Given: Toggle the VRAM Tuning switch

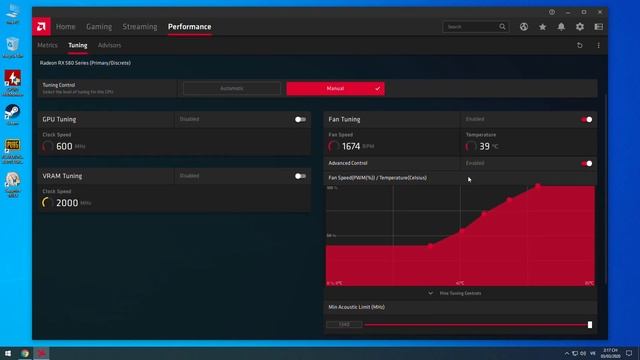Looking at the screenshot, I should pos(300,176).
